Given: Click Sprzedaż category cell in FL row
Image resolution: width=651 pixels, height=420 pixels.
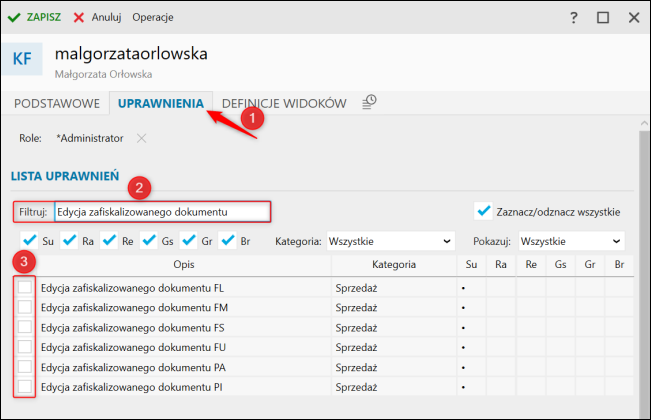Looking at the screenshot, I should point(394,288).
